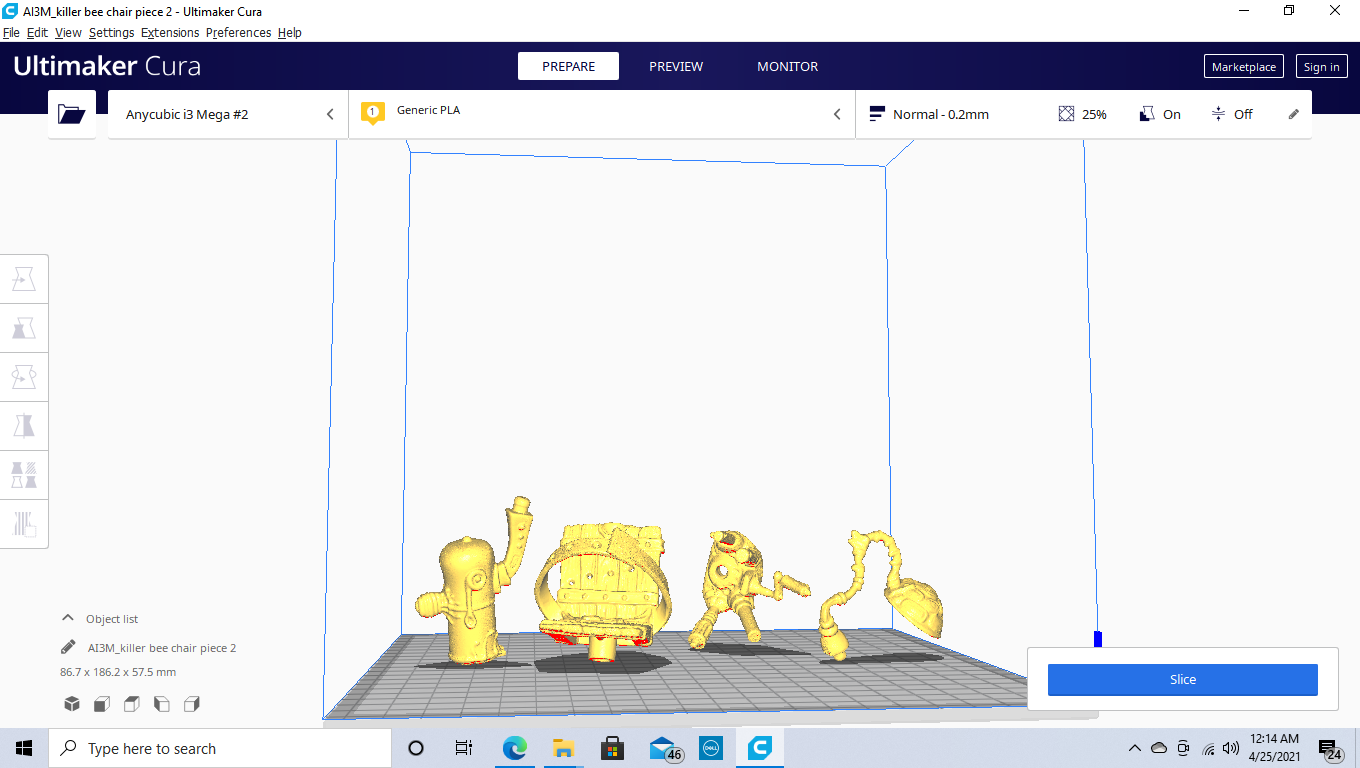Image resolution: width=1360 pixels, height=768 pixels.
Task: Open File Explorer from the taskbar
Action: 563,748
